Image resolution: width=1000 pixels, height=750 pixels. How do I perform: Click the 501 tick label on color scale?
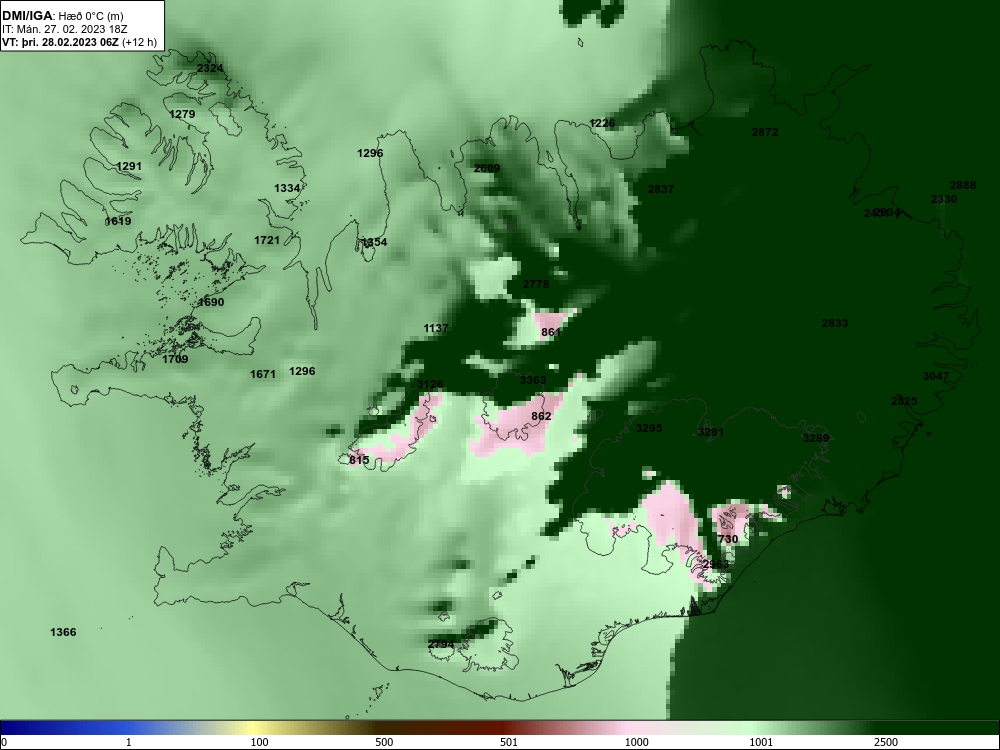508,742
